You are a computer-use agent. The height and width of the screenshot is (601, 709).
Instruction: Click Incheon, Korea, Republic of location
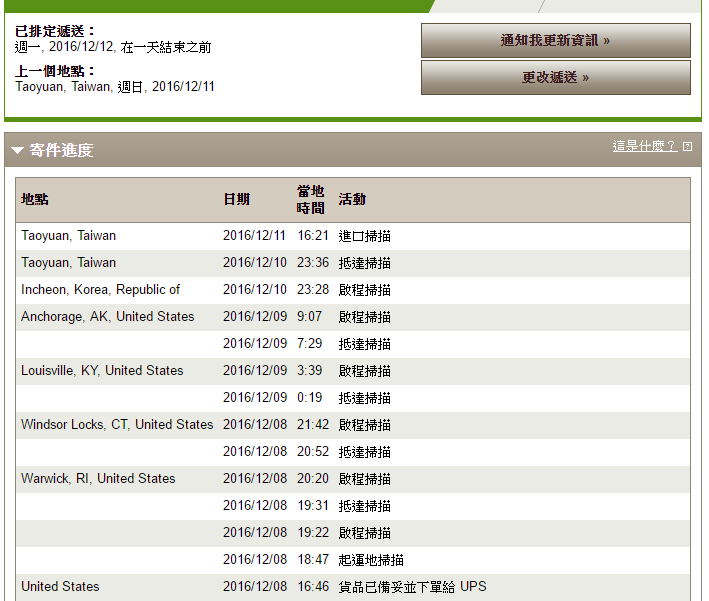[x=100, y=290]
